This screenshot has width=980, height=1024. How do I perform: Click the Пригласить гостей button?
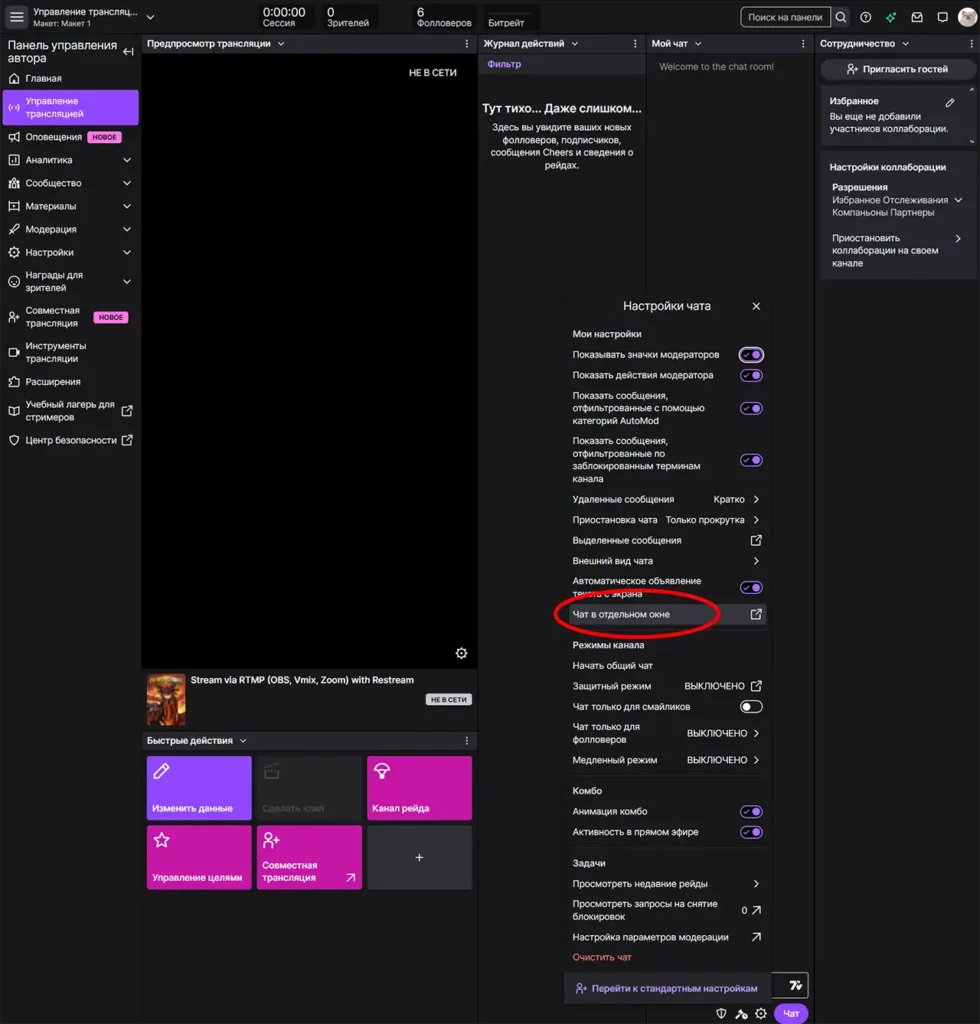pos(897,69)
